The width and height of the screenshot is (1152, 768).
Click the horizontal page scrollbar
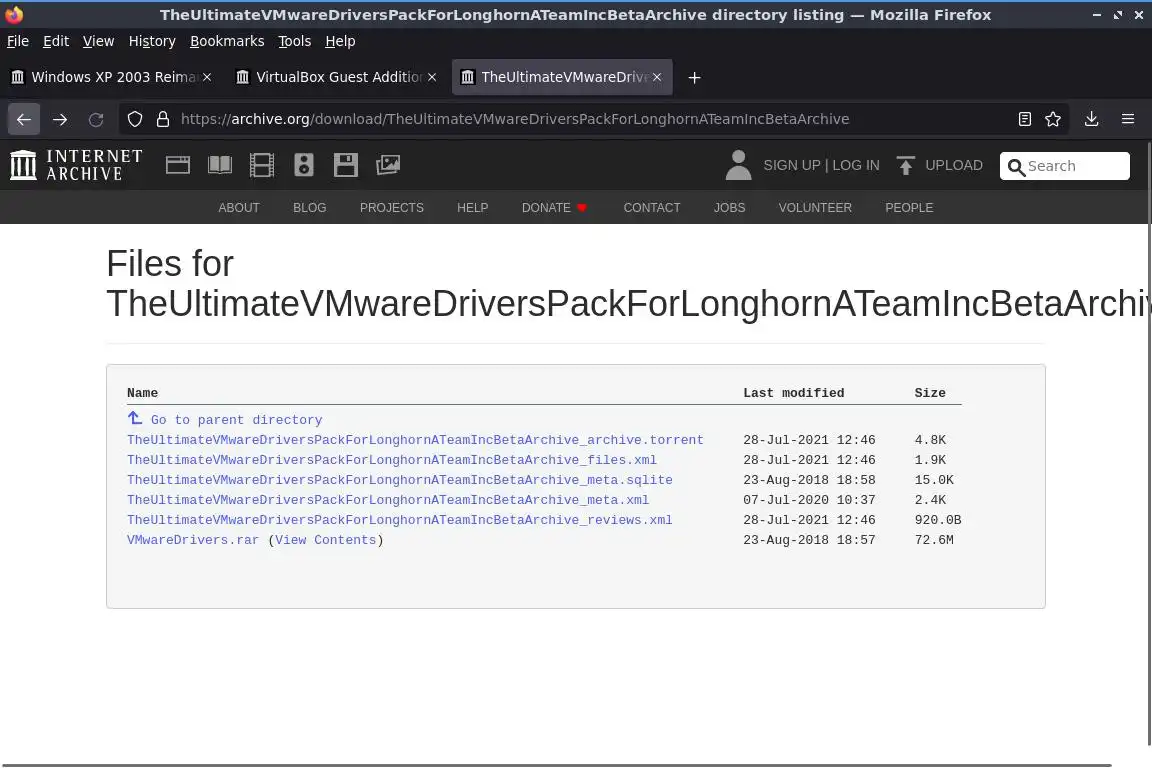click(558, 765)
